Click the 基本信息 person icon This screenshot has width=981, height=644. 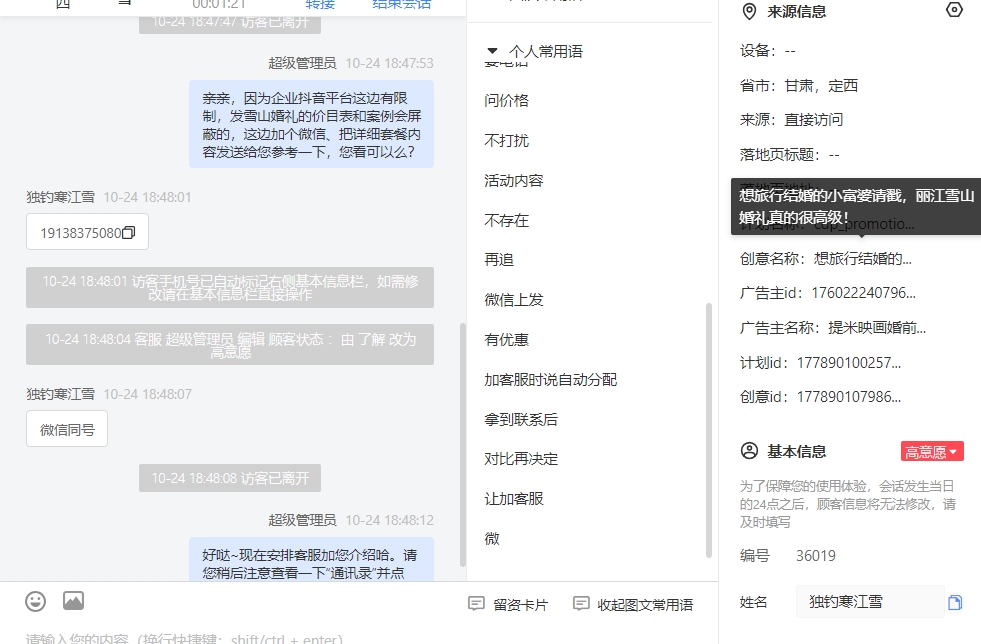coord(749,451)
